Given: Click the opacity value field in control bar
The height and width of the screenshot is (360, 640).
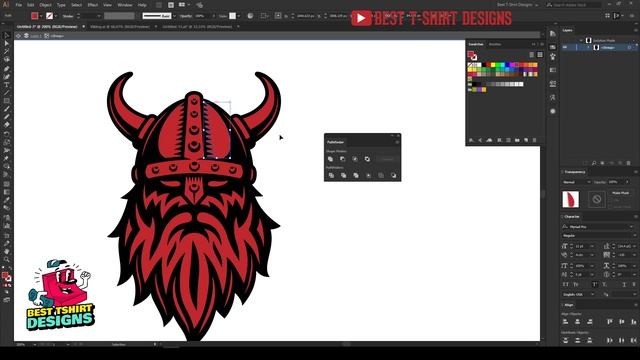Looking at the screenshot, I should (x=202, y=16).
